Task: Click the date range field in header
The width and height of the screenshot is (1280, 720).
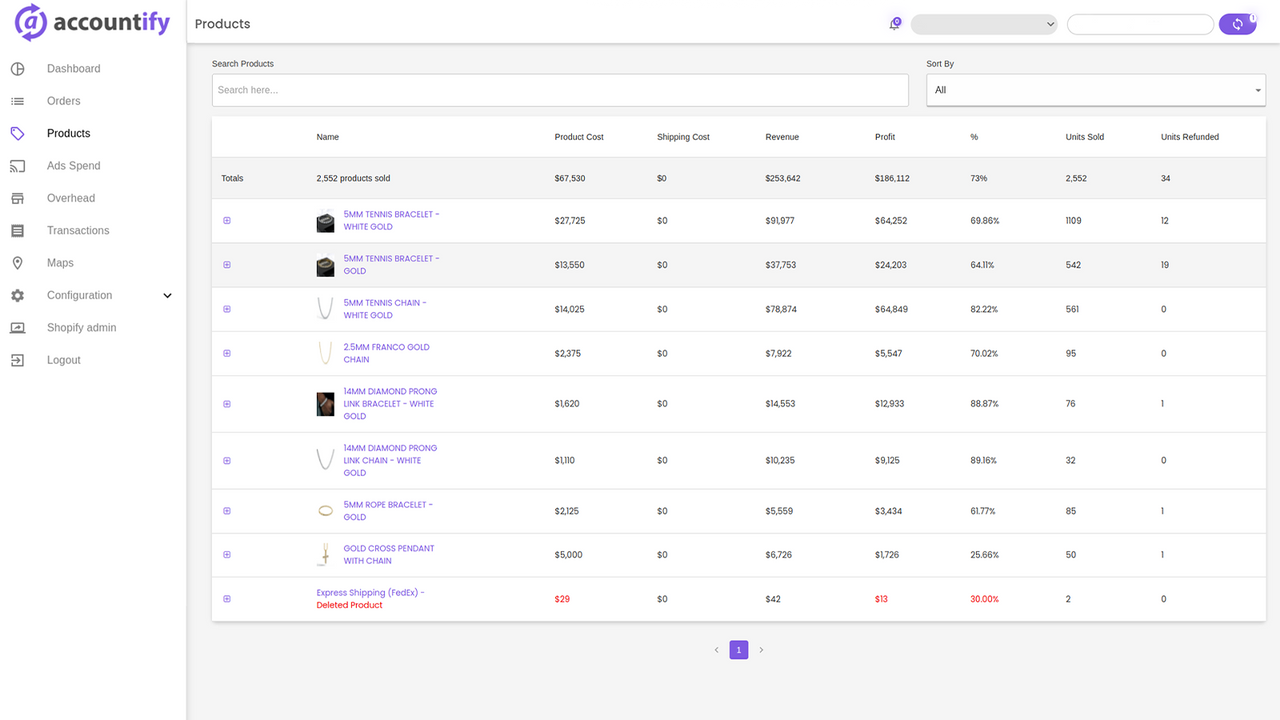Action: [1140, 24]
